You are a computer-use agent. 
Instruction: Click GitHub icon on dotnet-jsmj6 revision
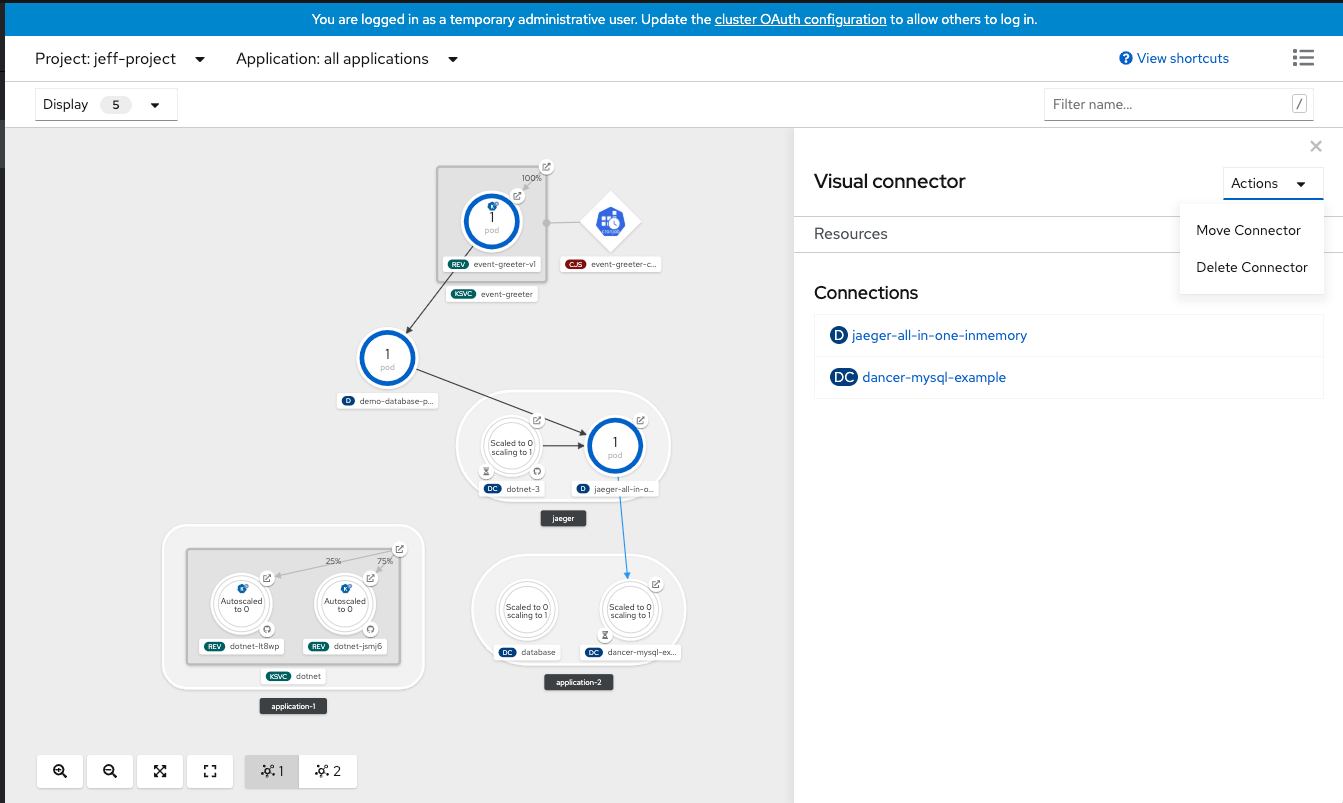[x=371, y=629]
